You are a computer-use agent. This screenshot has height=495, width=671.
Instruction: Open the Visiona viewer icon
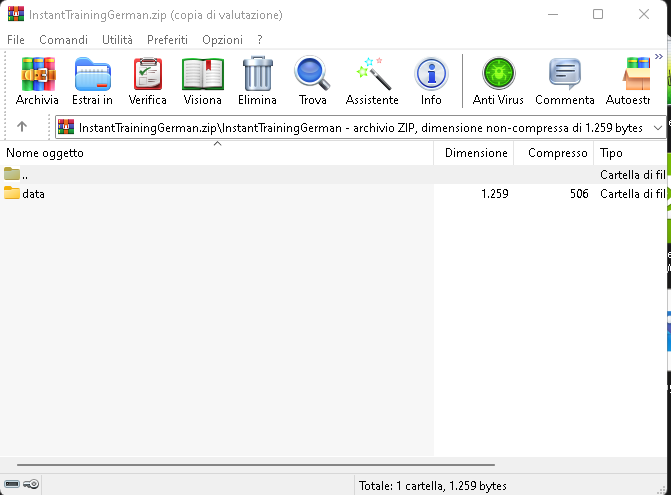[x=202, y=81]
